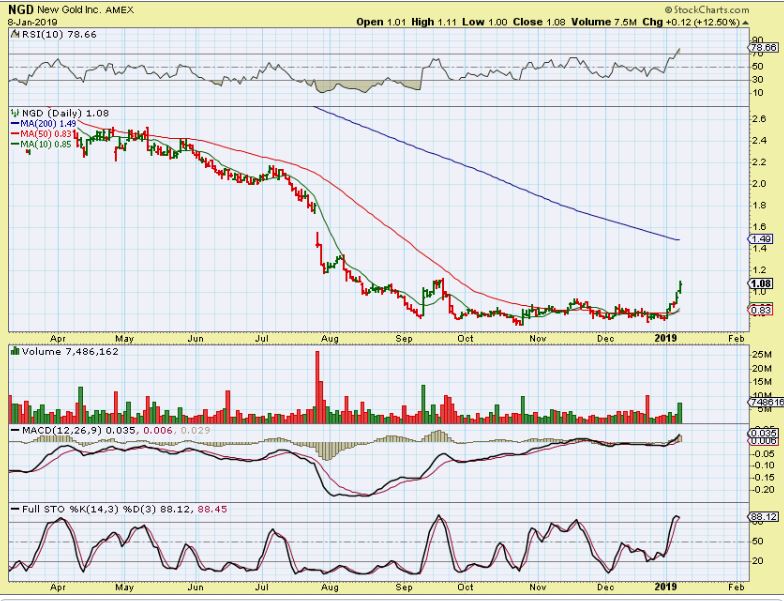Click the blue MA(200) legend line marker

14,124
